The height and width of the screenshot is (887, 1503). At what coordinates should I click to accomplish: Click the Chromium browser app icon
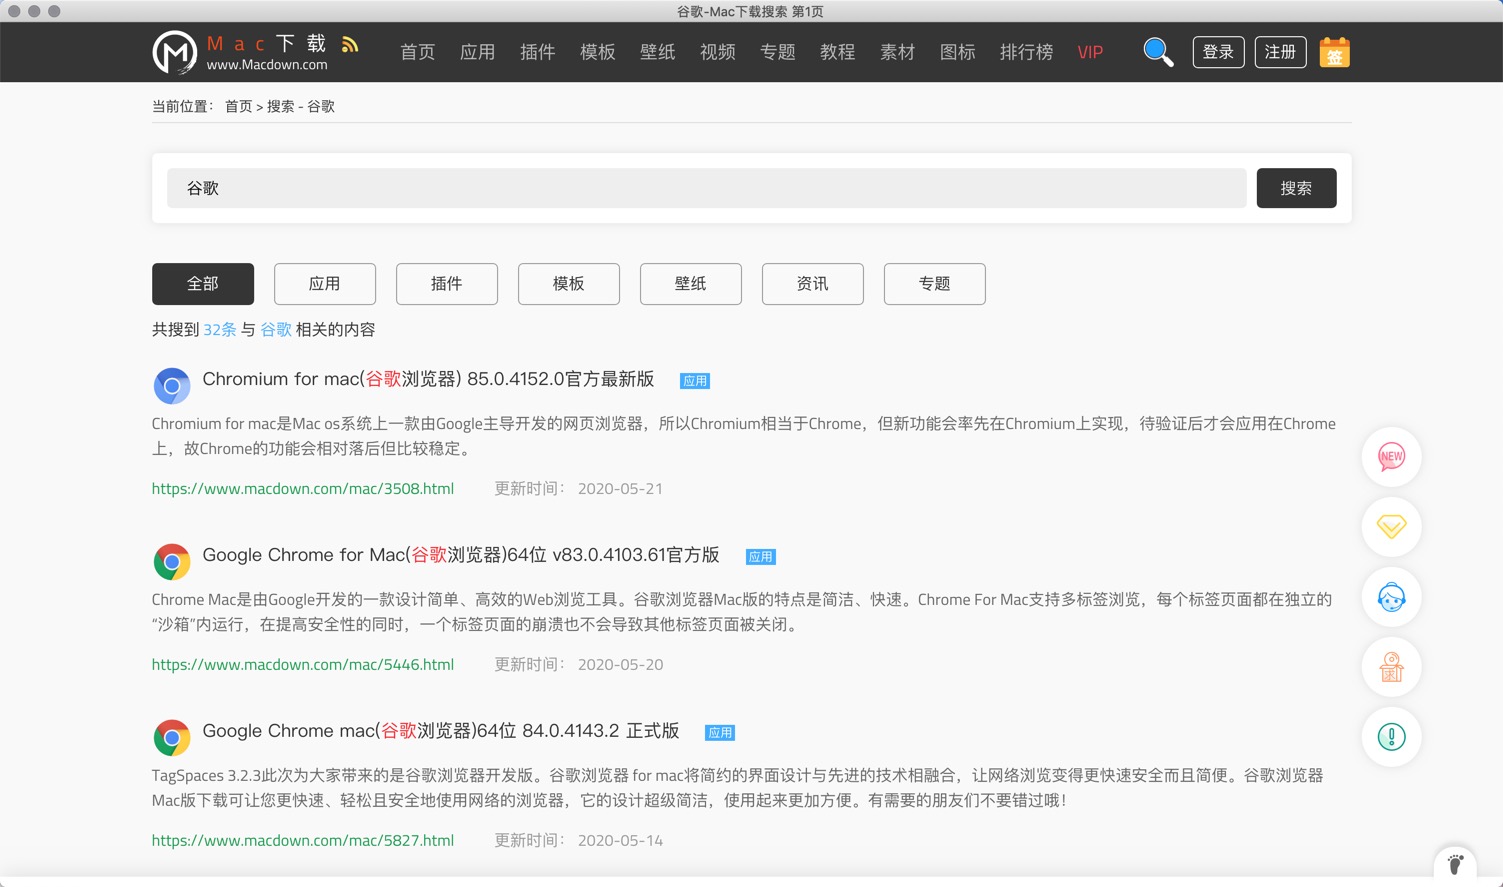coord(171,385)
